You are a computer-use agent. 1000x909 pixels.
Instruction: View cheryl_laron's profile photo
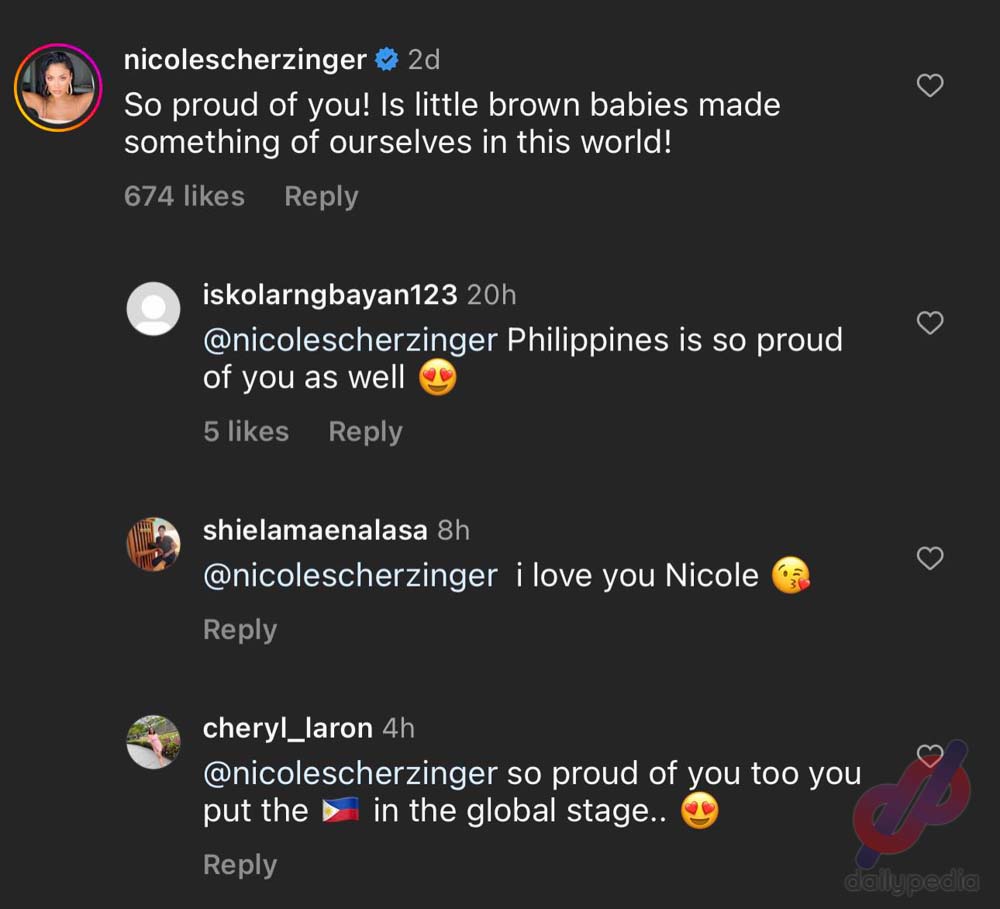coord(153,742)
